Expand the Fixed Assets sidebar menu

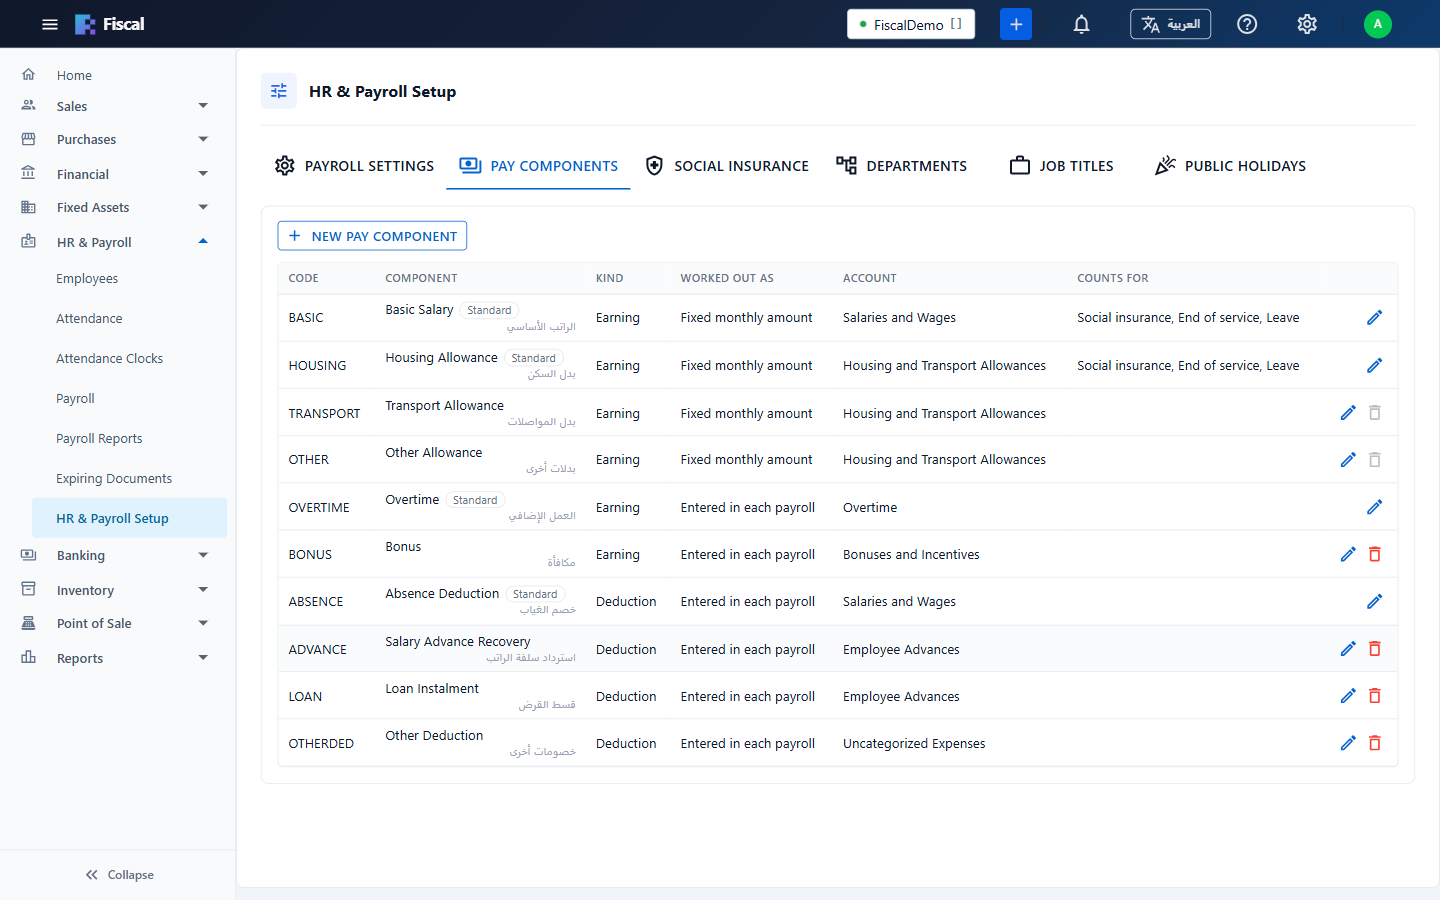pyautogui.click(x=116, y=207)
